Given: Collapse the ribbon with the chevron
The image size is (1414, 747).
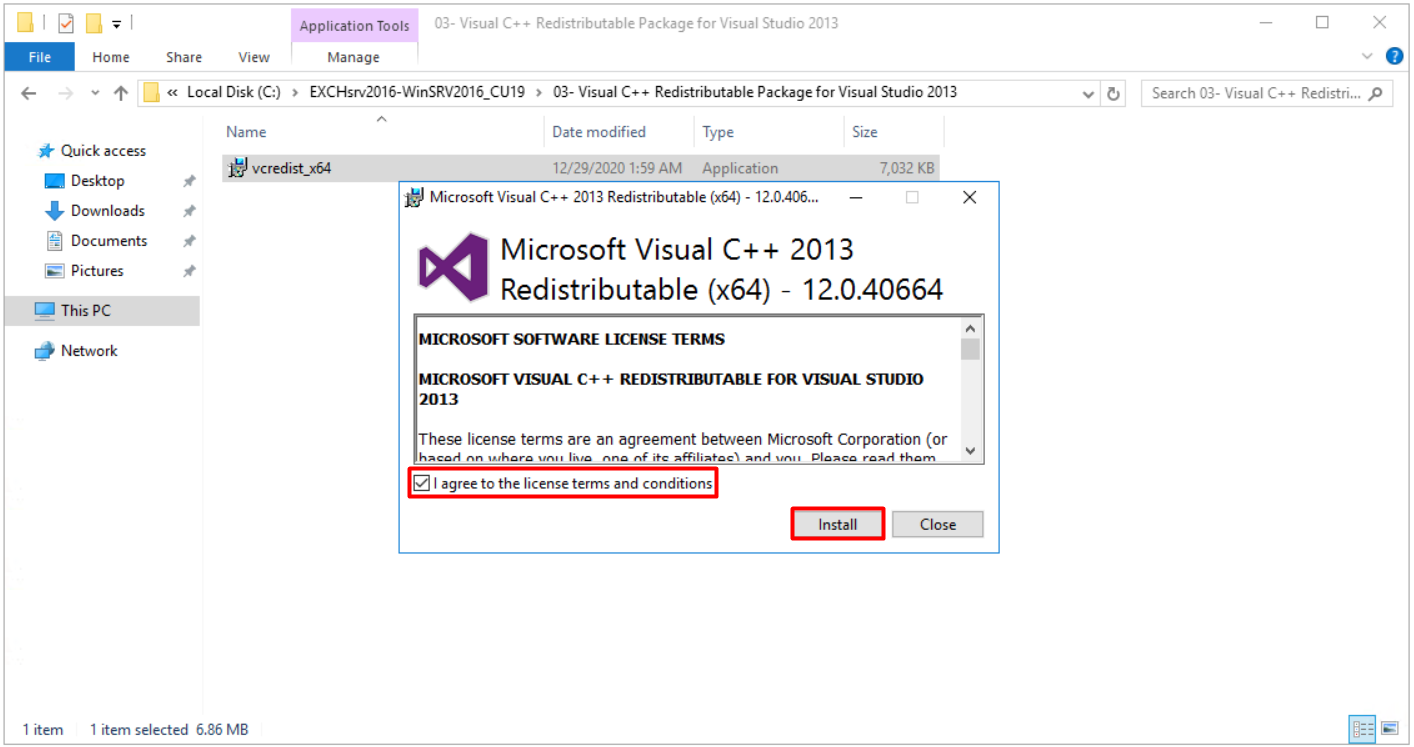Looking at the screenshot, I should 1369,56.
